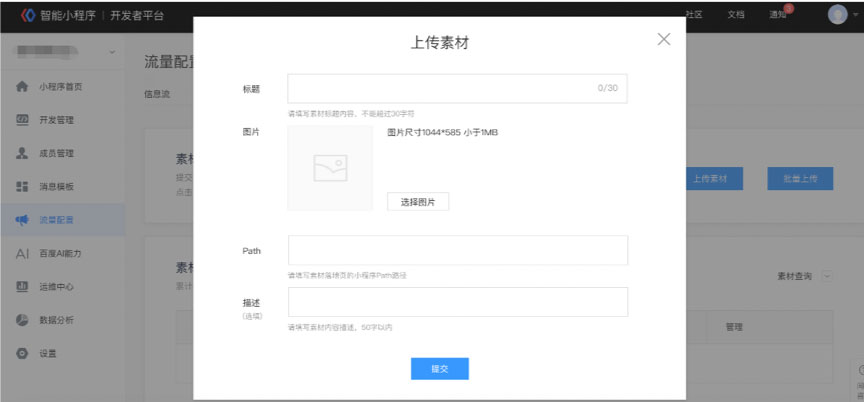Click the 成员管理 person icon

point(22,154)
